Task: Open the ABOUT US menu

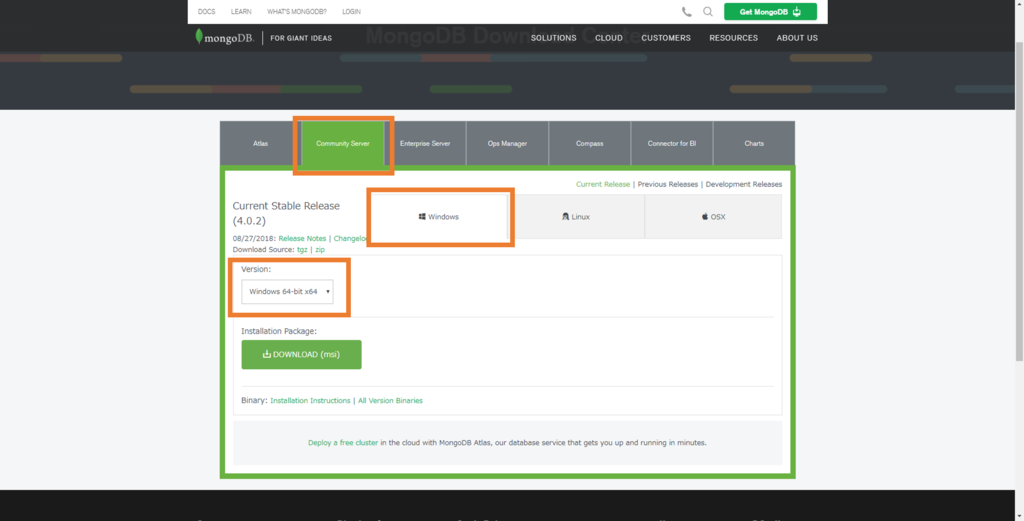Action: (x=797, y=38)
